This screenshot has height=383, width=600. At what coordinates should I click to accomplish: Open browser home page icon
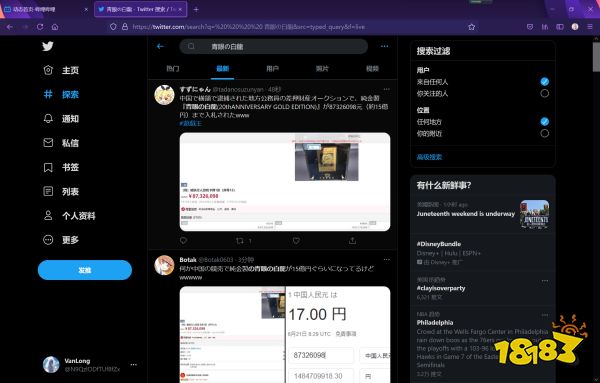(55, 27)
